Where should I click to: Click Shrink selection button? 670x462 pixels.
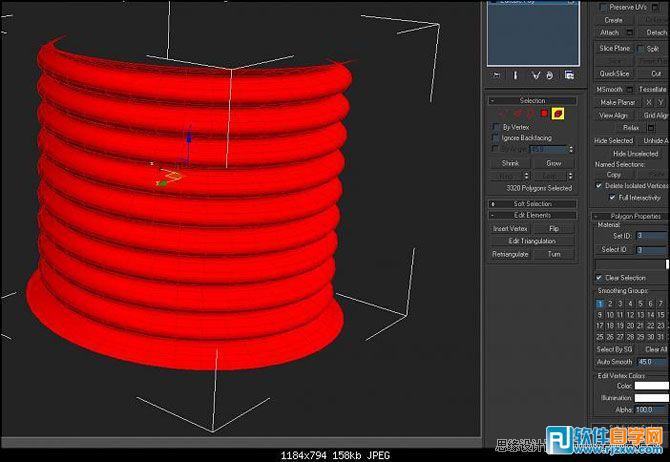point(510,163)
